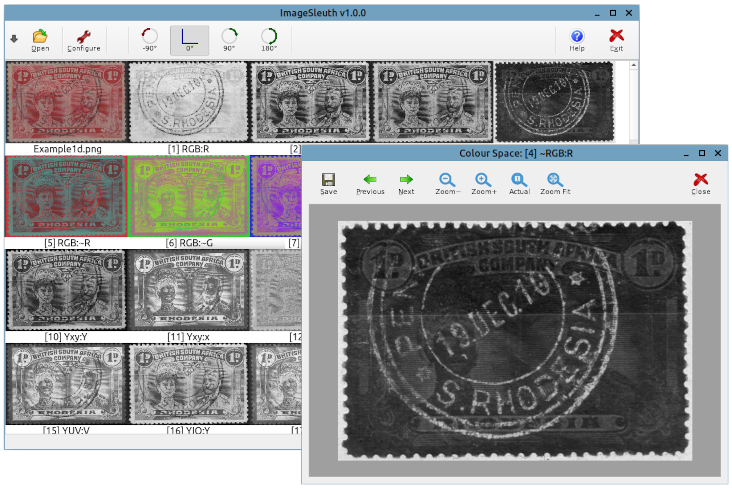The width and height of the screenshot is (732, 488).
Task: Minimize the Colour Space window
Action: (686, 154)
